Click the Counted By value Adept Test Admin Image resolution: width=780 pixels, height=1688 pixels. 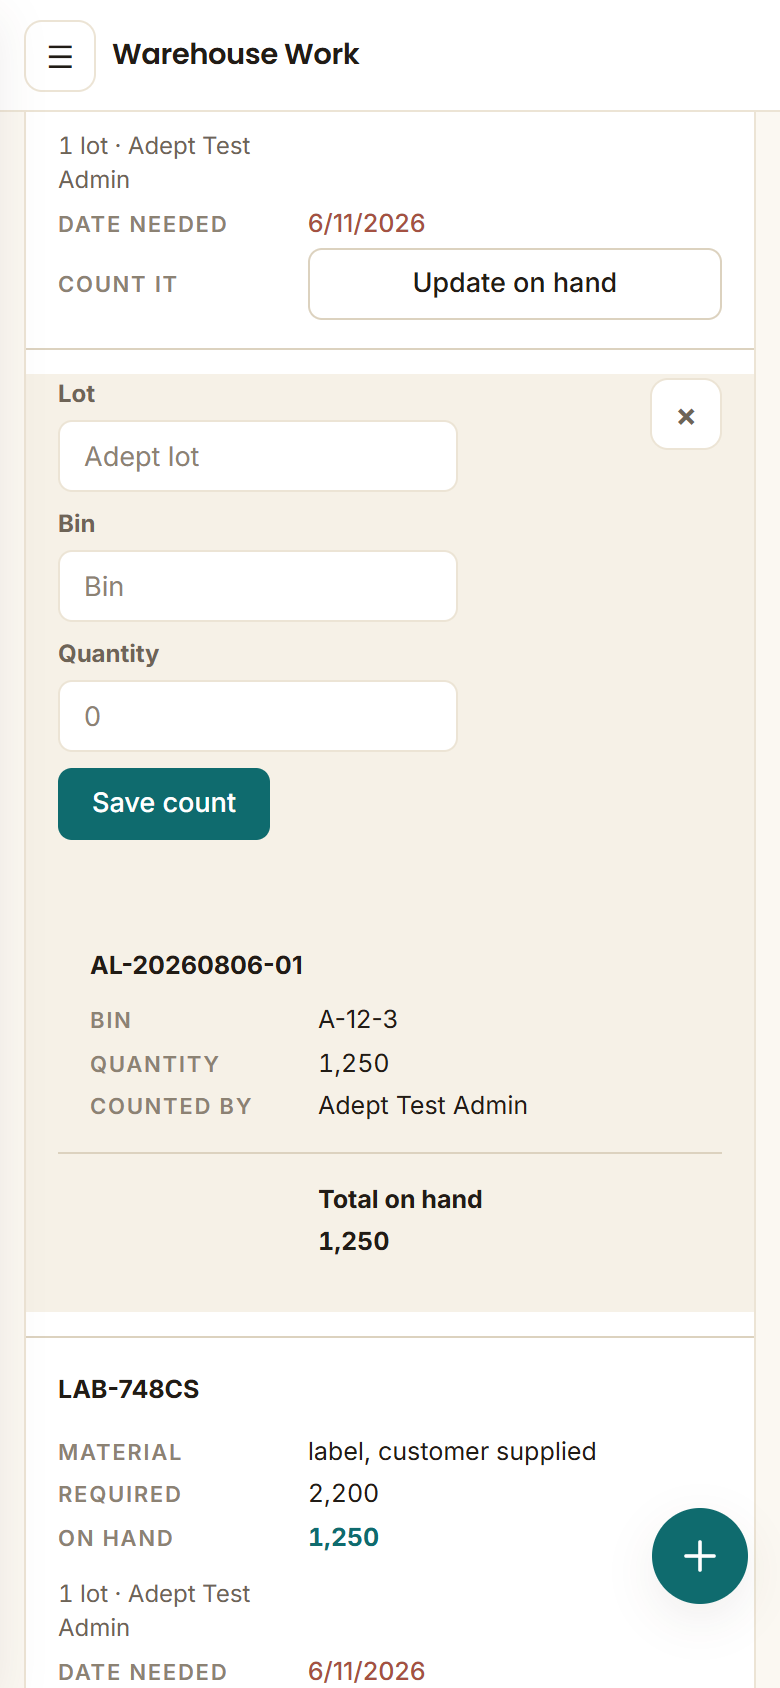(423, 1105)
